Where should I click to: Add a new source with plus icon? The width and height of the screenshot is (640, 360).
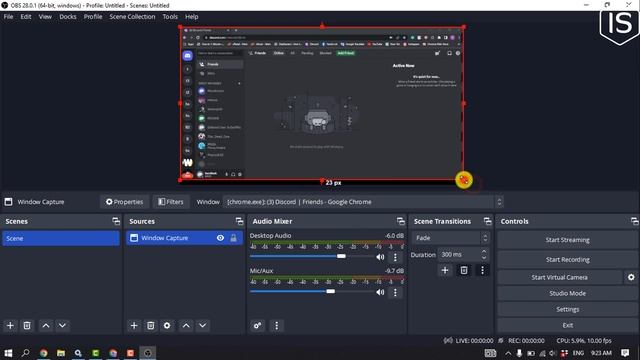click(x=134, y=325)
